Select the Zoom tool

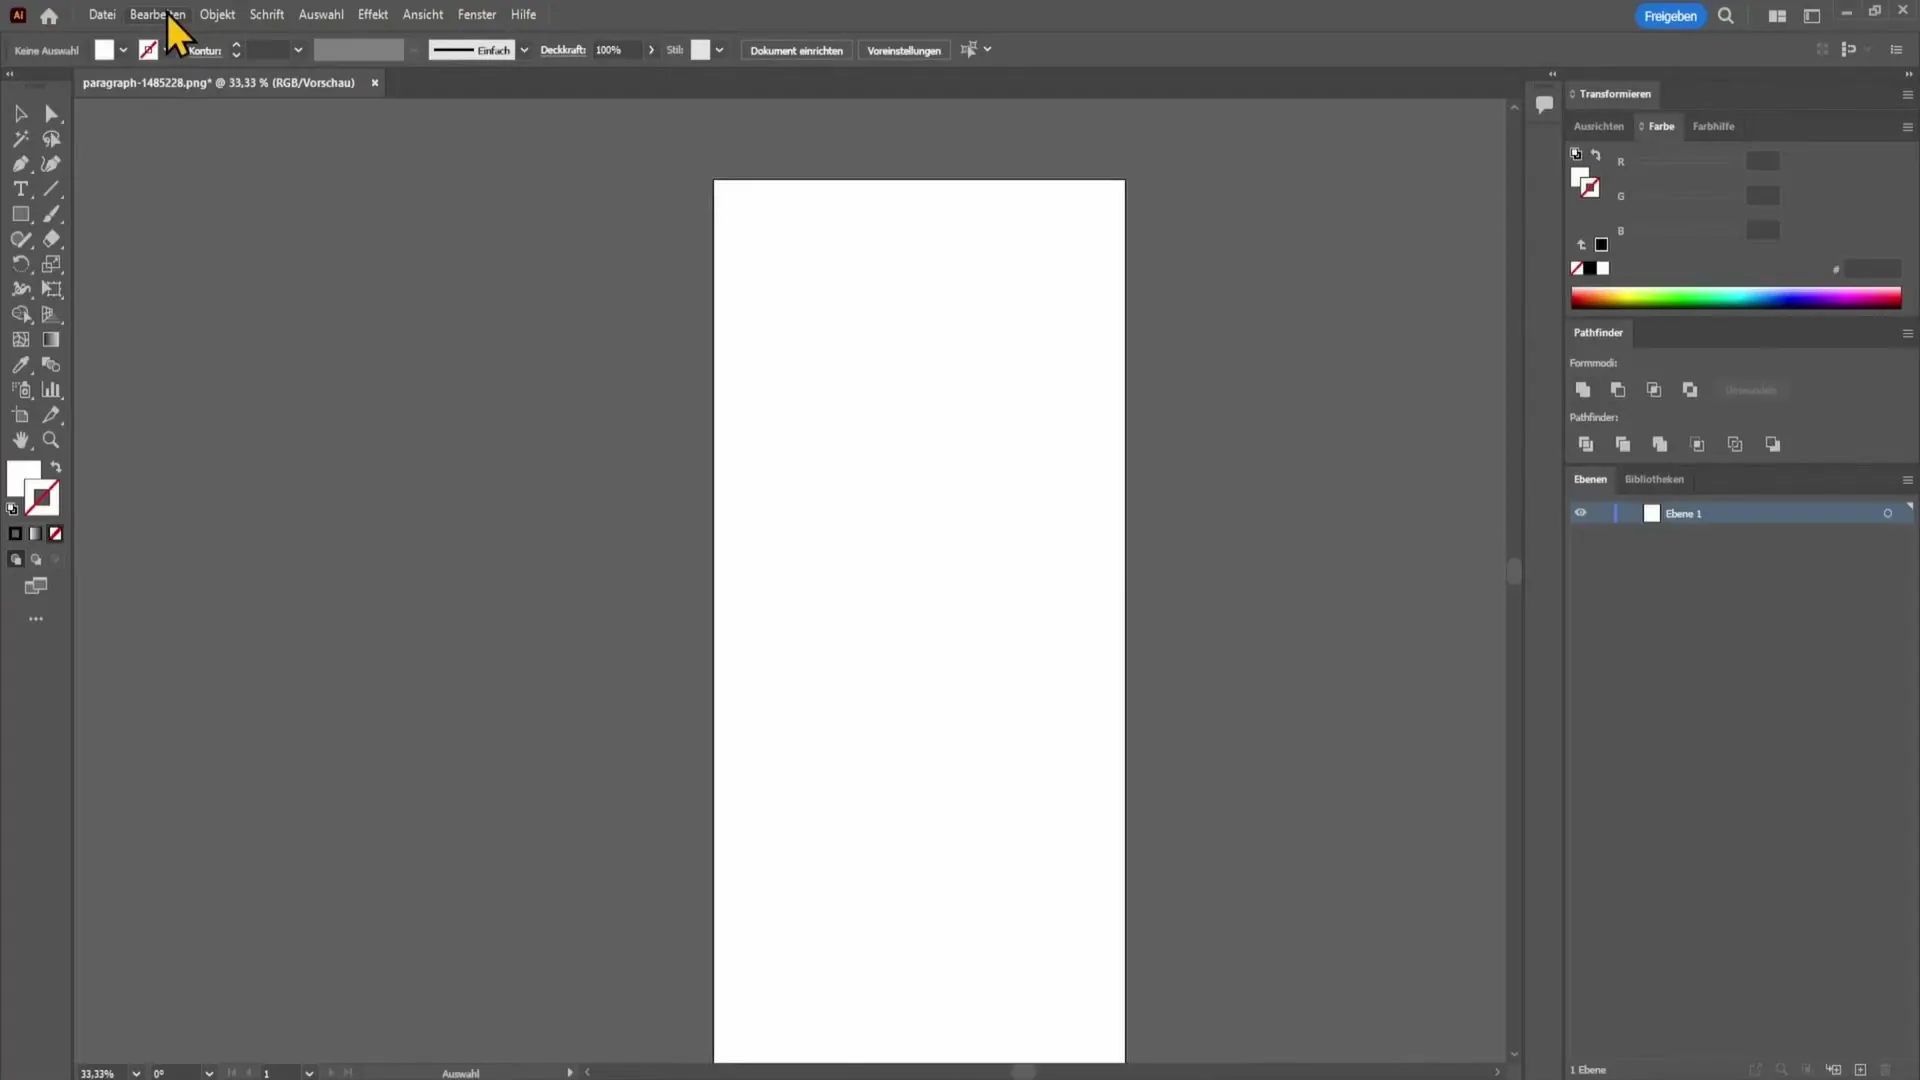52,440
